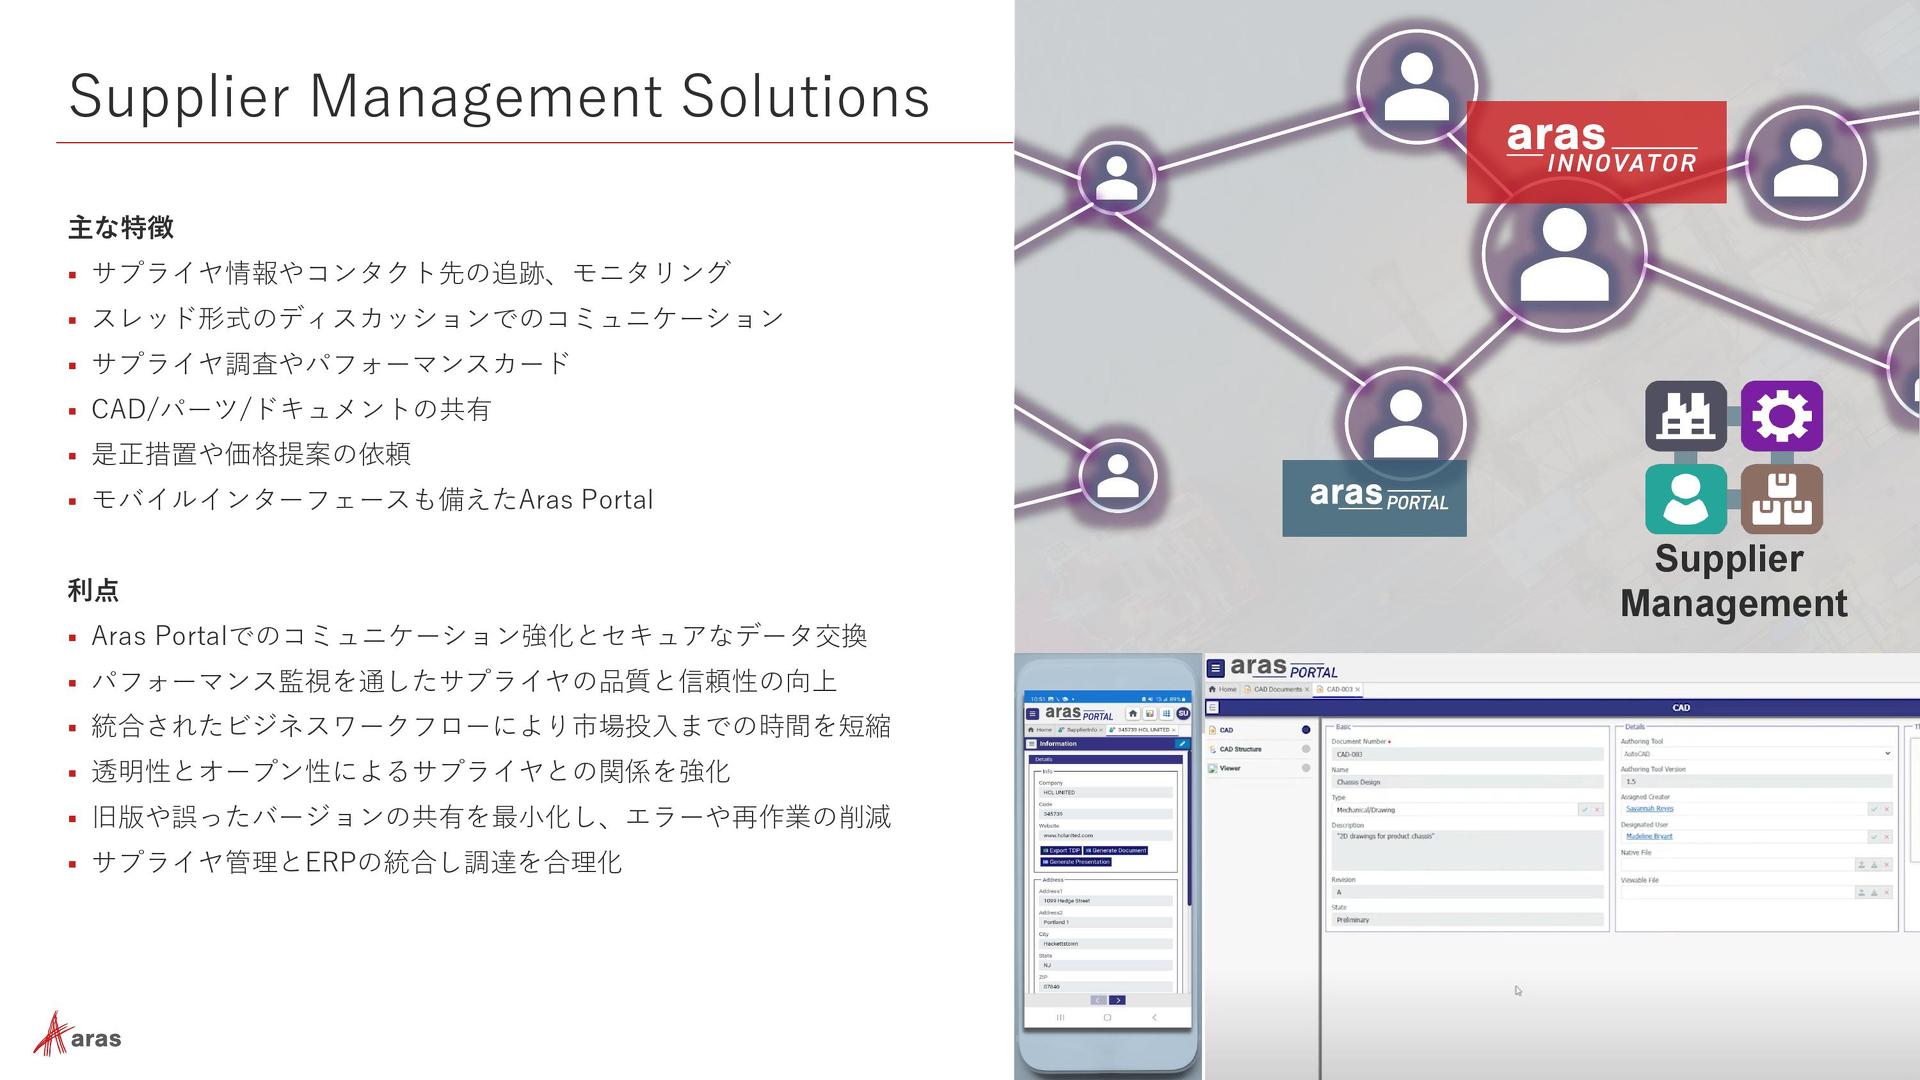Click the Authoring Tool Version field

tap(1757, 781)
